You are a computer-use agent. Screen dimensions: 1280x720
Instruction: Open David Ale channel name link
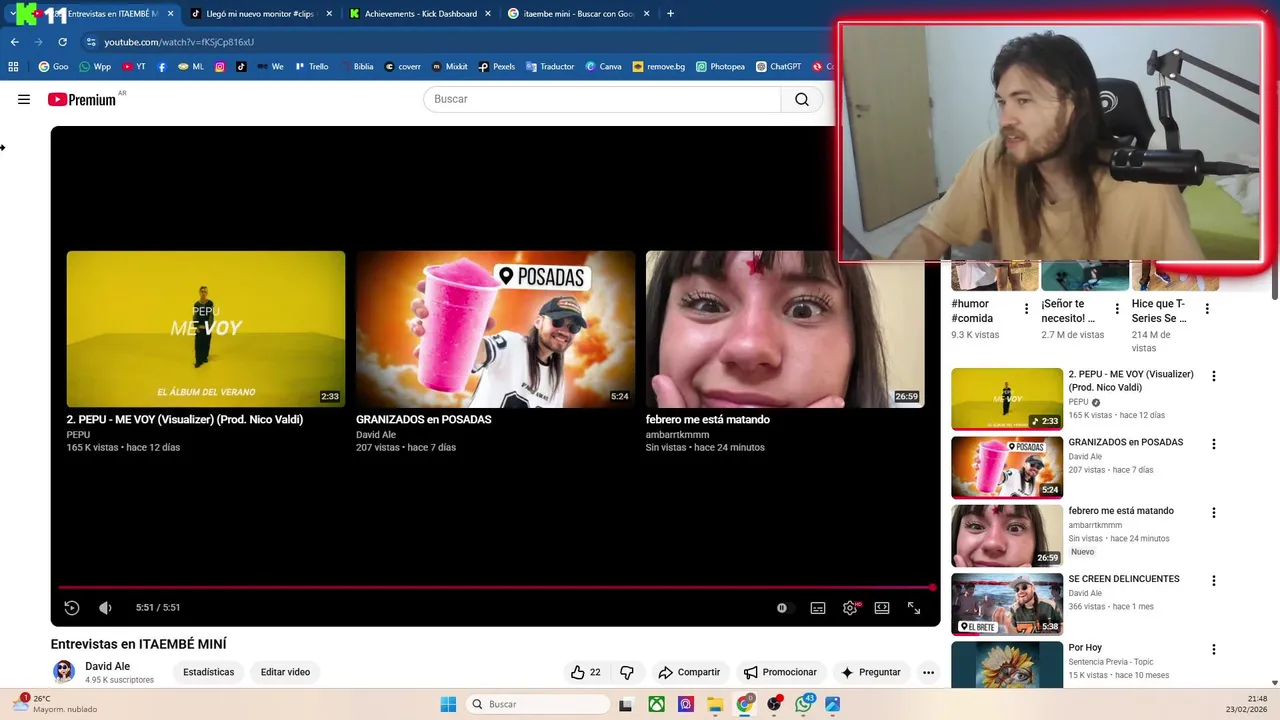coord(107,666)
